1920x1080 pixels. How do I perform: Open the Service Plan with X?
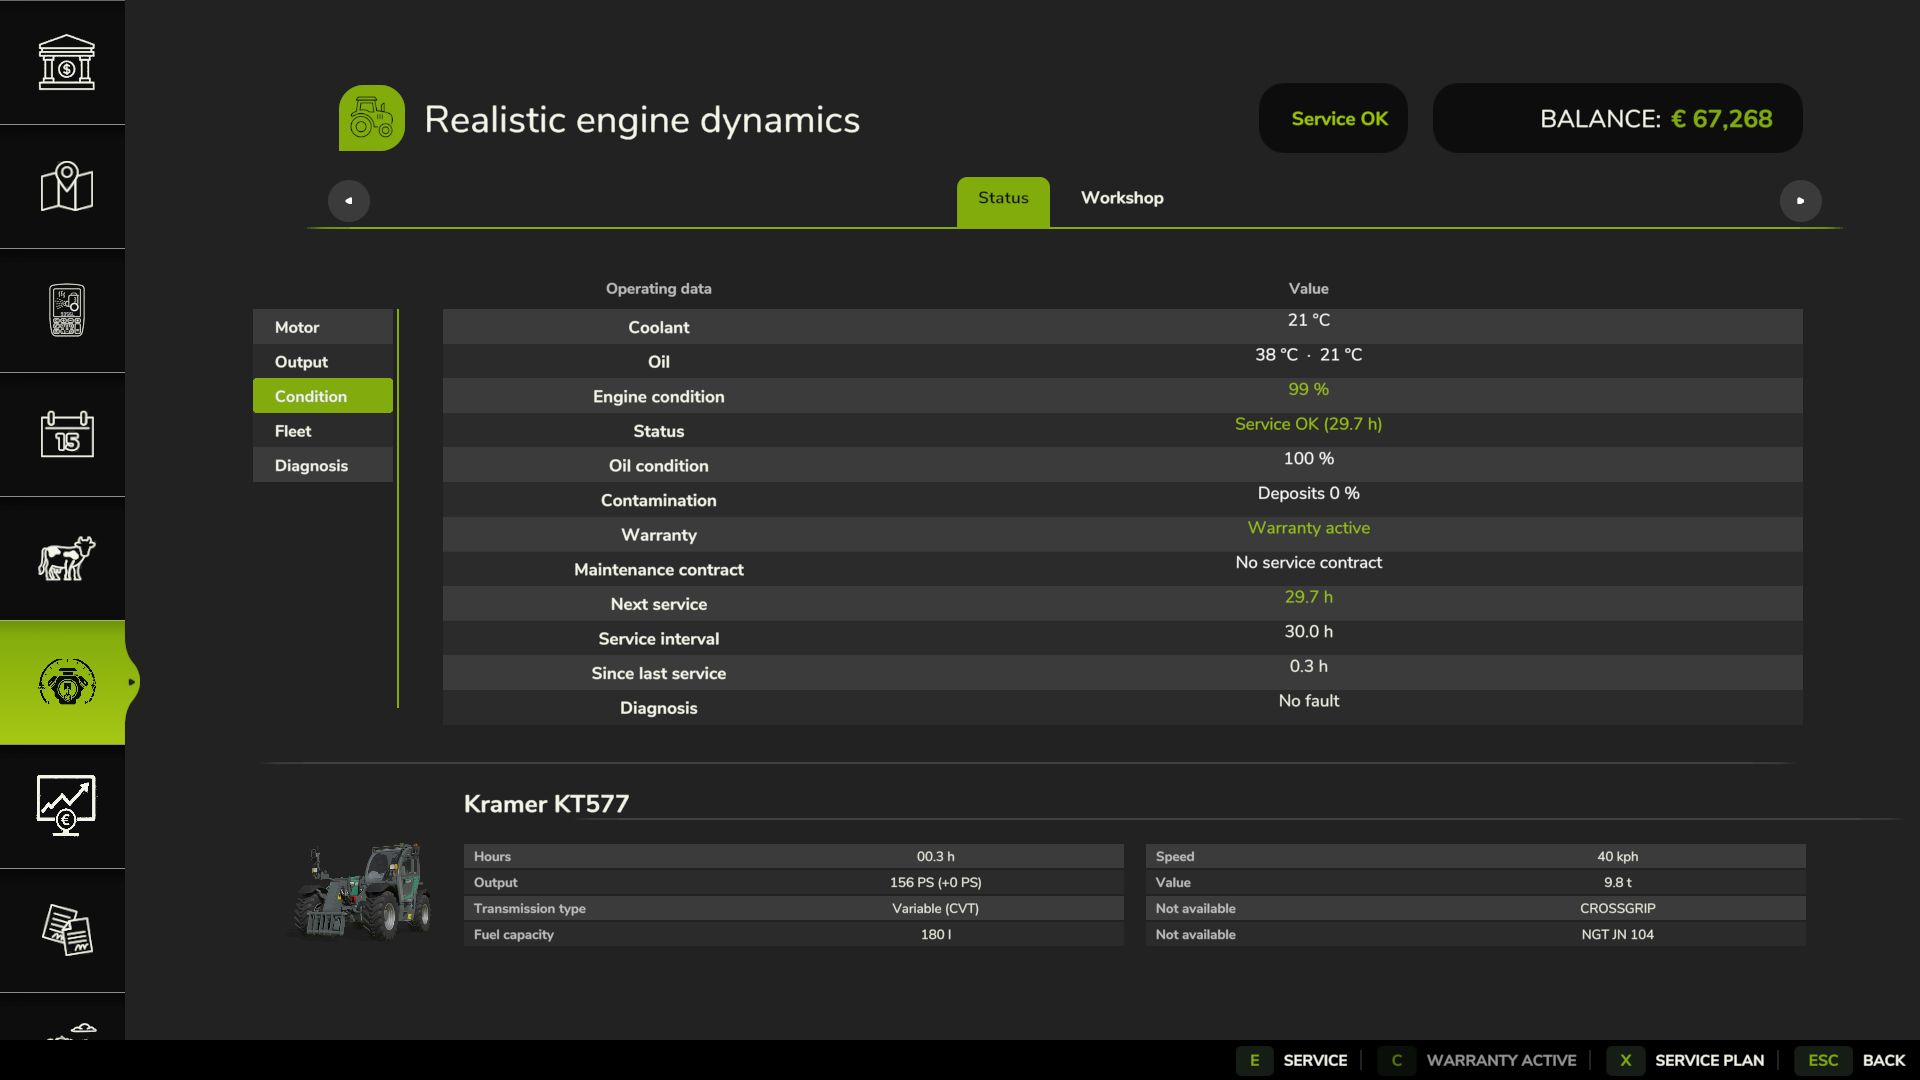pyautogui.click(x=1688, y=1060)
